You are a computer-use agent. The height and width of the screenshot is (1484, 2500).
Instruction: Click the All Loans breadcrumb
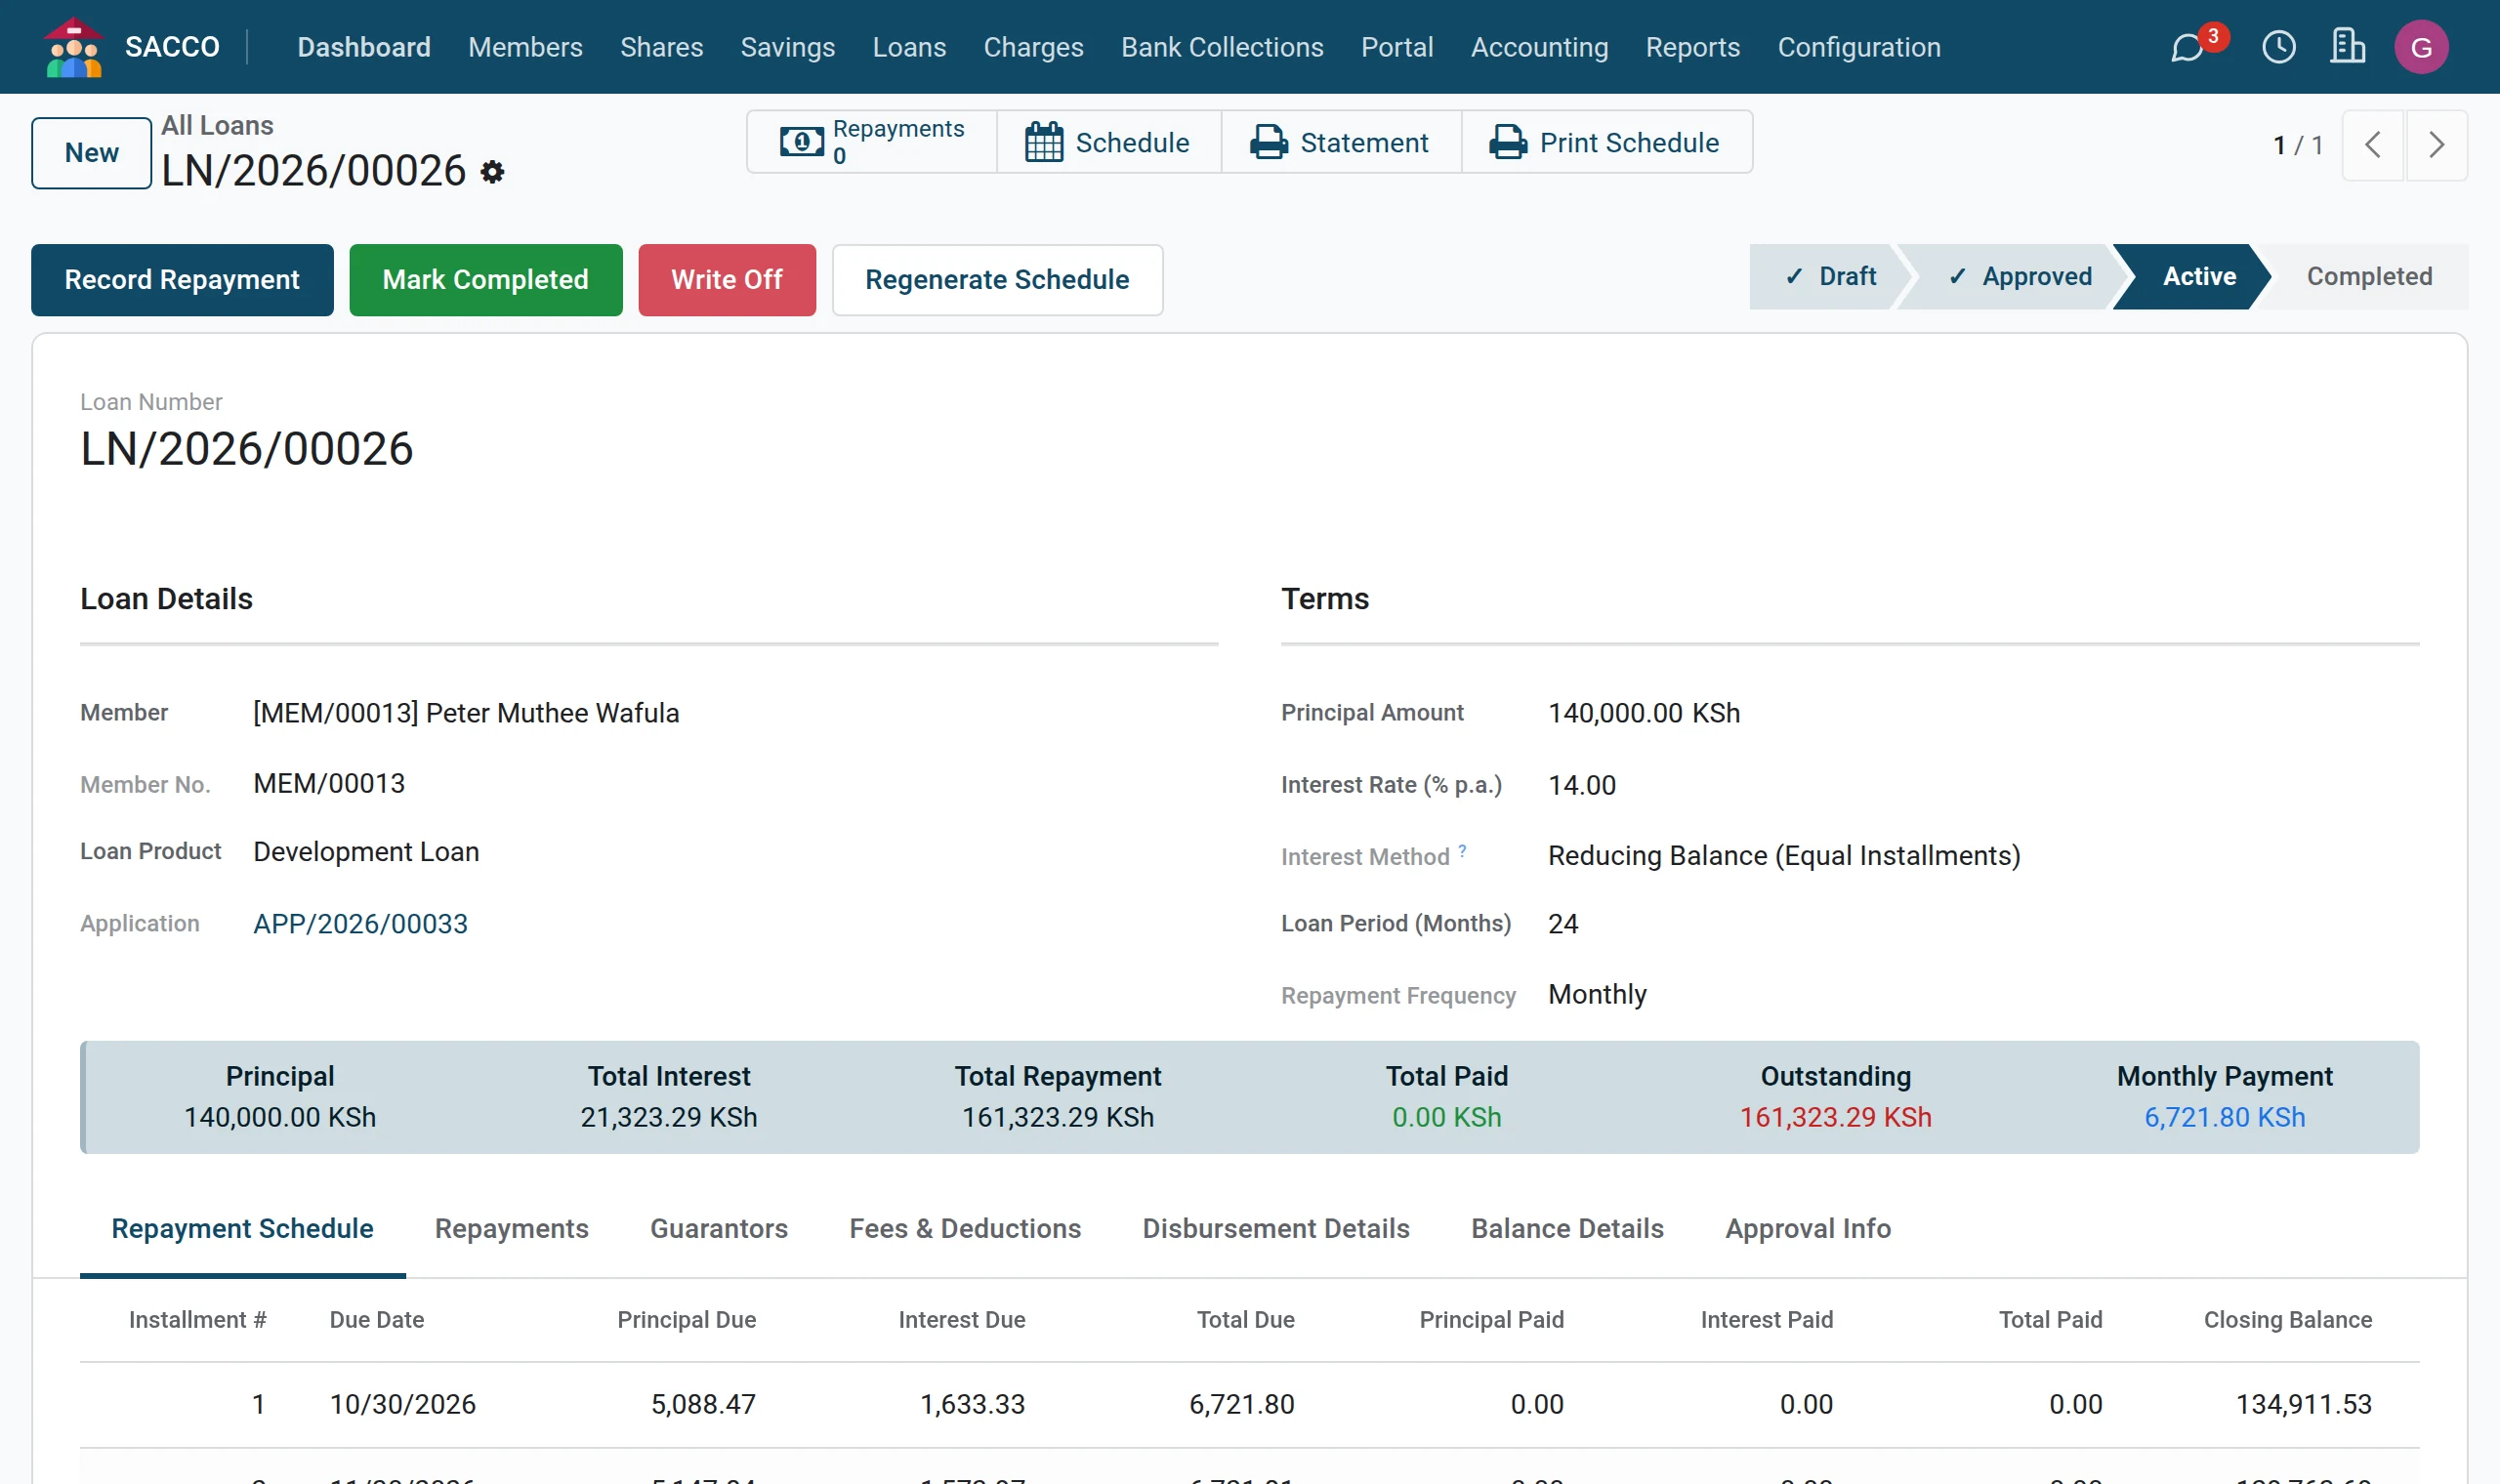click(x=217, y=125)
